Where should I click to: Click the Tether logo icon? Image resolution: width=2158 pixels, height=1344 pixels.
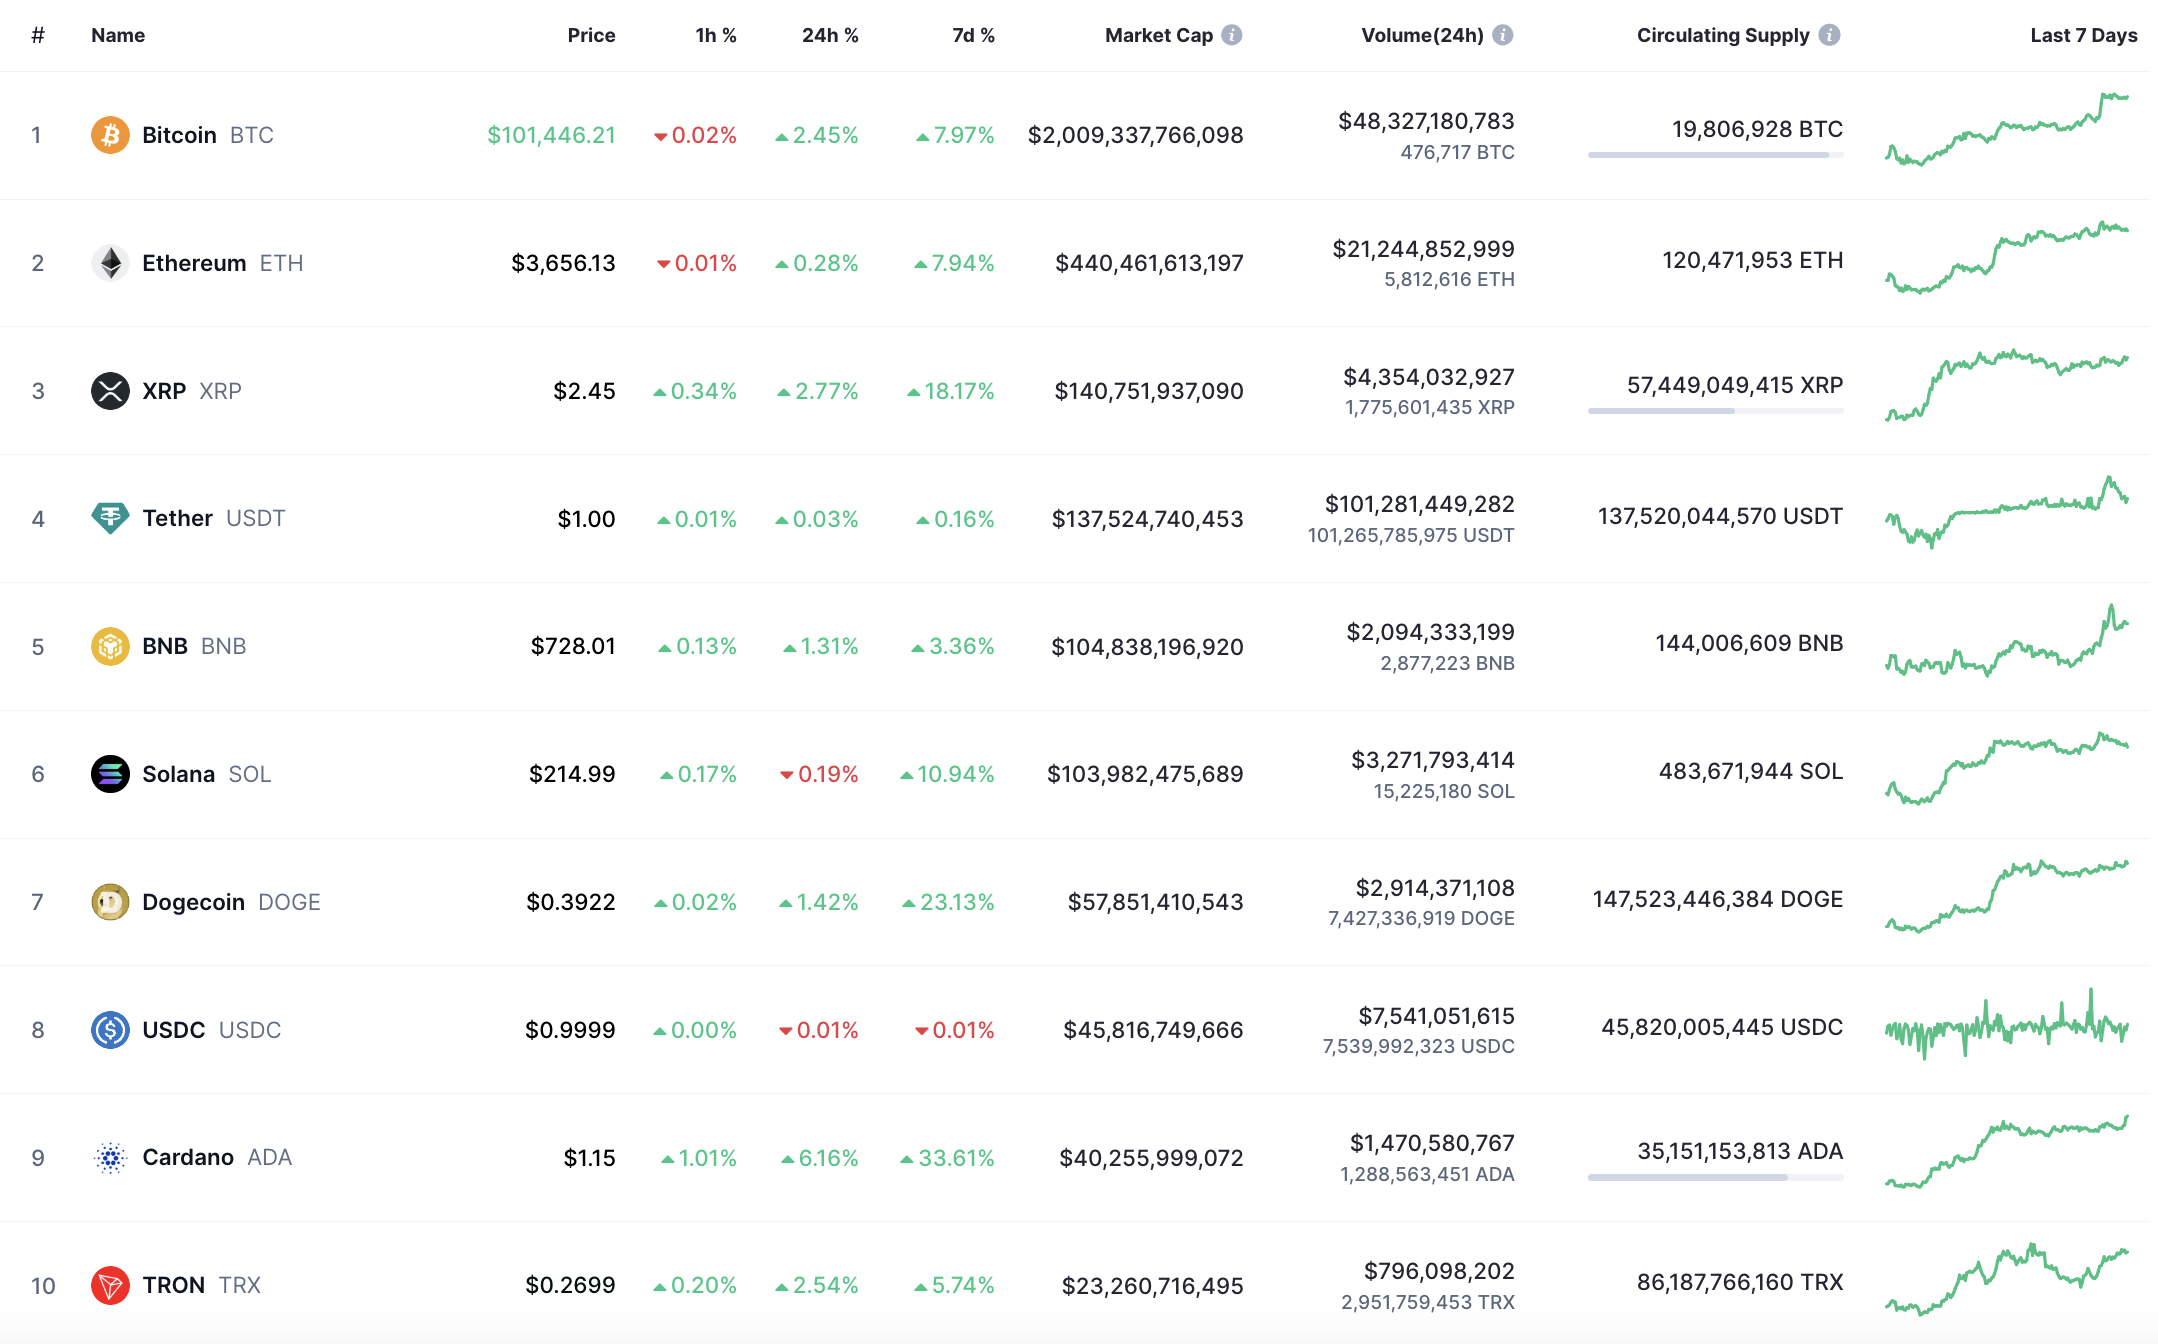[x=110, y=518]
